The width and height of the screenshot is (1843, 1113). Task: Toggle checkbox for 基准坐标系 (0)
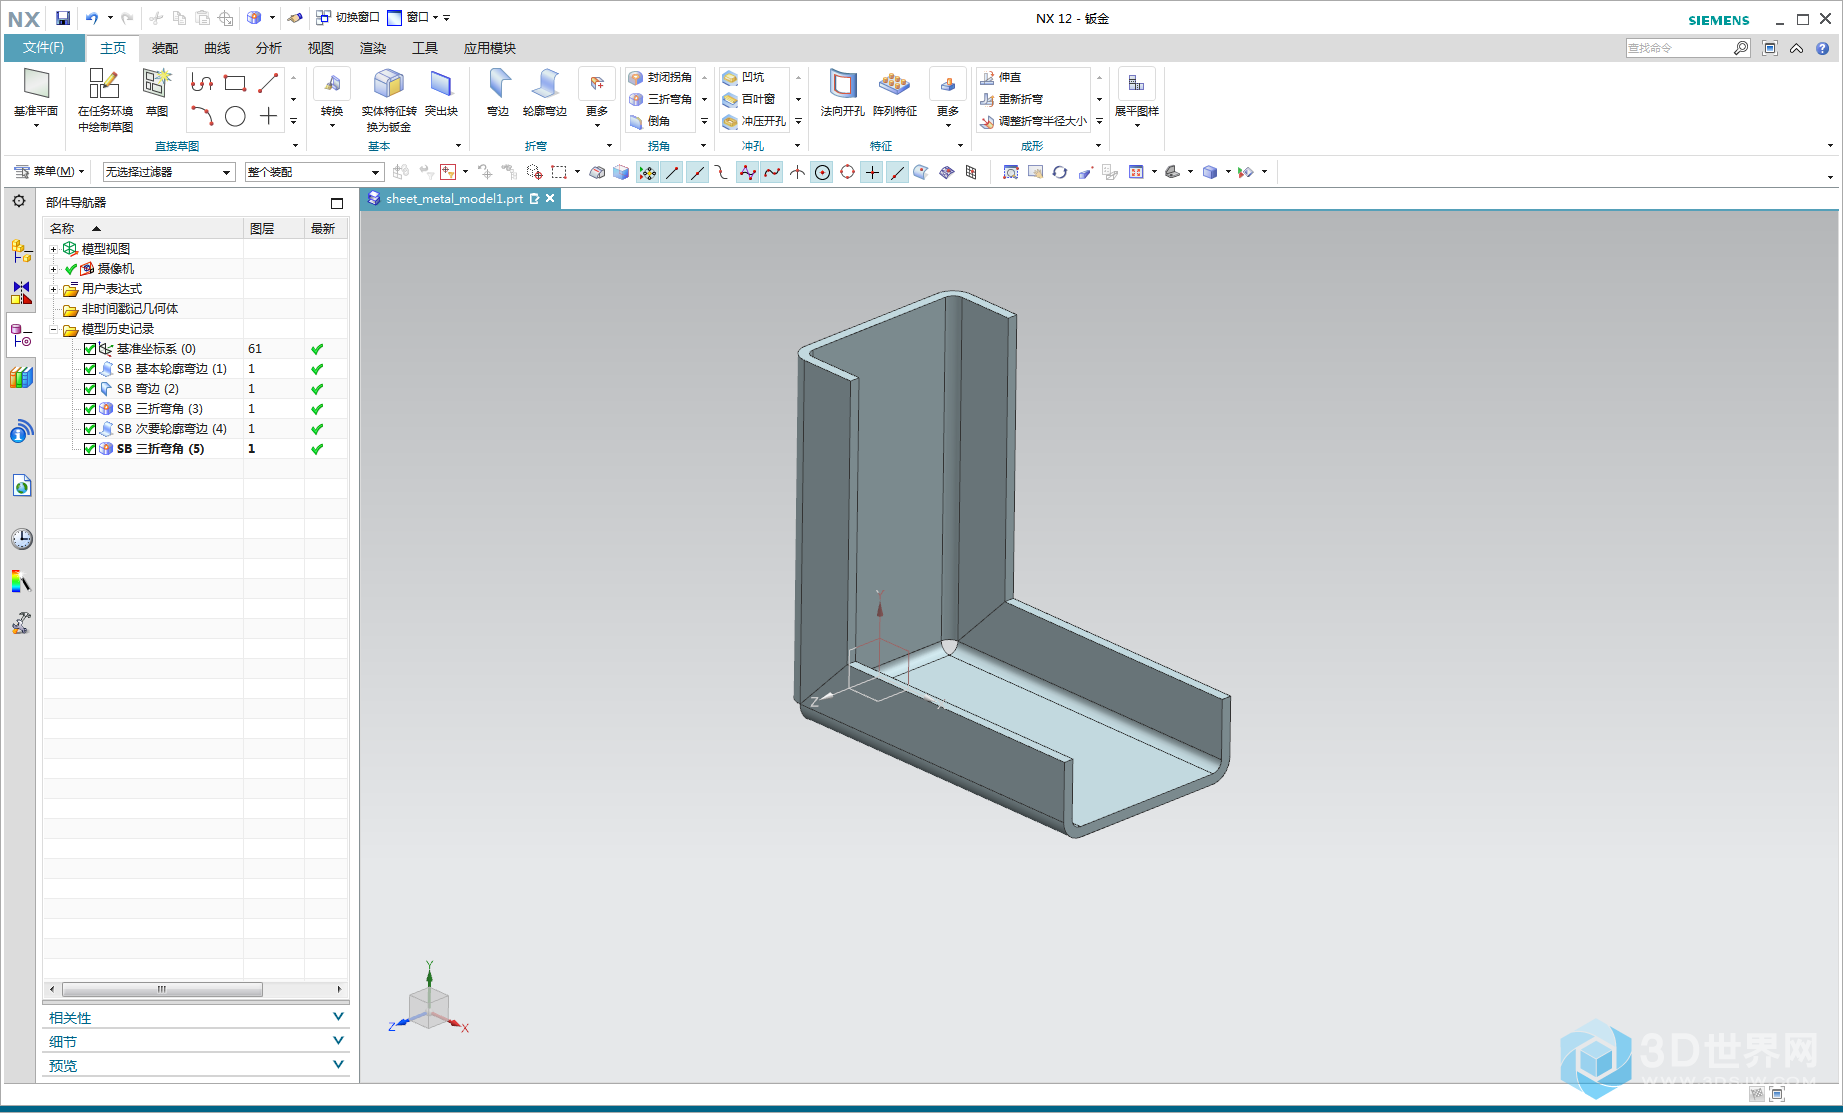90,349
